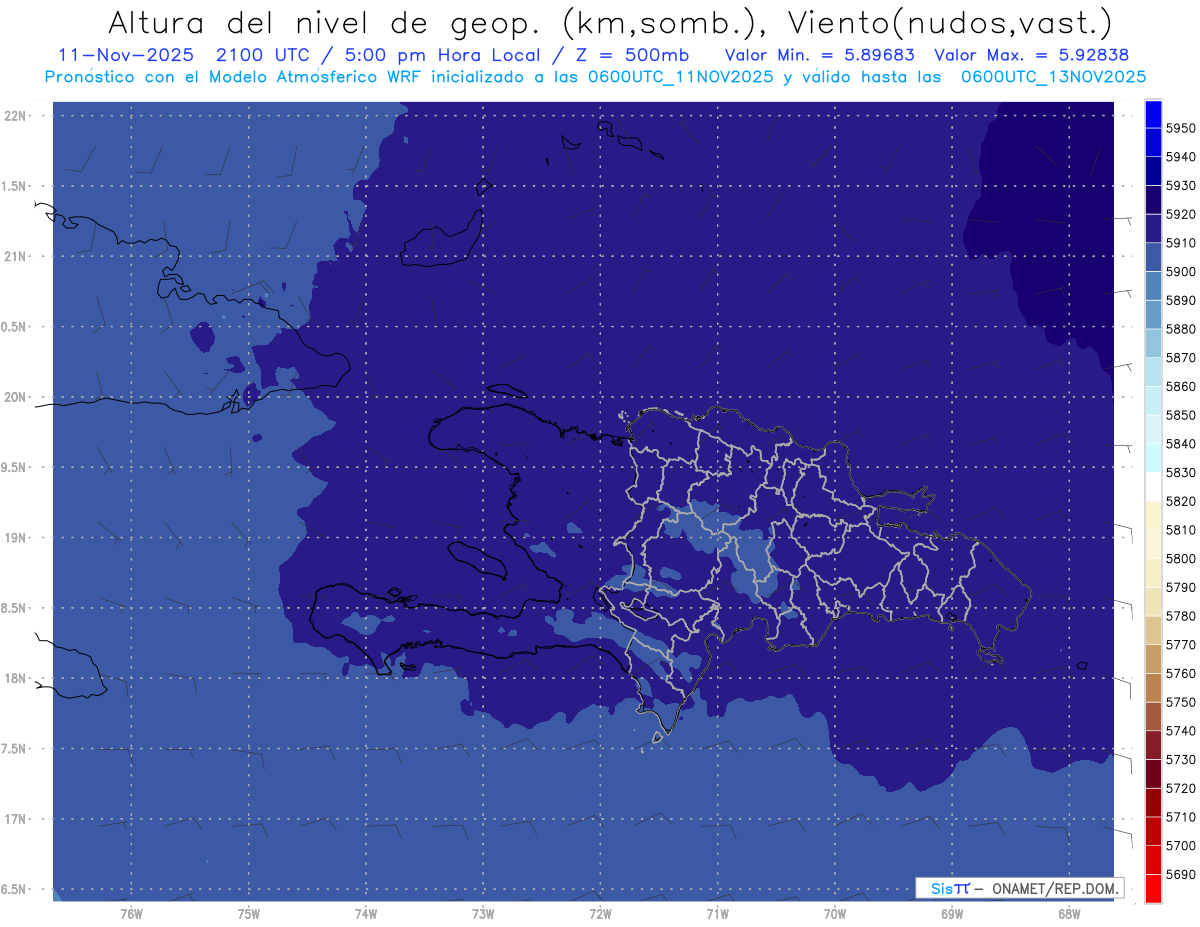1200x927 pixels.
Task: Click the pale yellow swatch between 5820 and 5810
Action: pos(1153,515)
